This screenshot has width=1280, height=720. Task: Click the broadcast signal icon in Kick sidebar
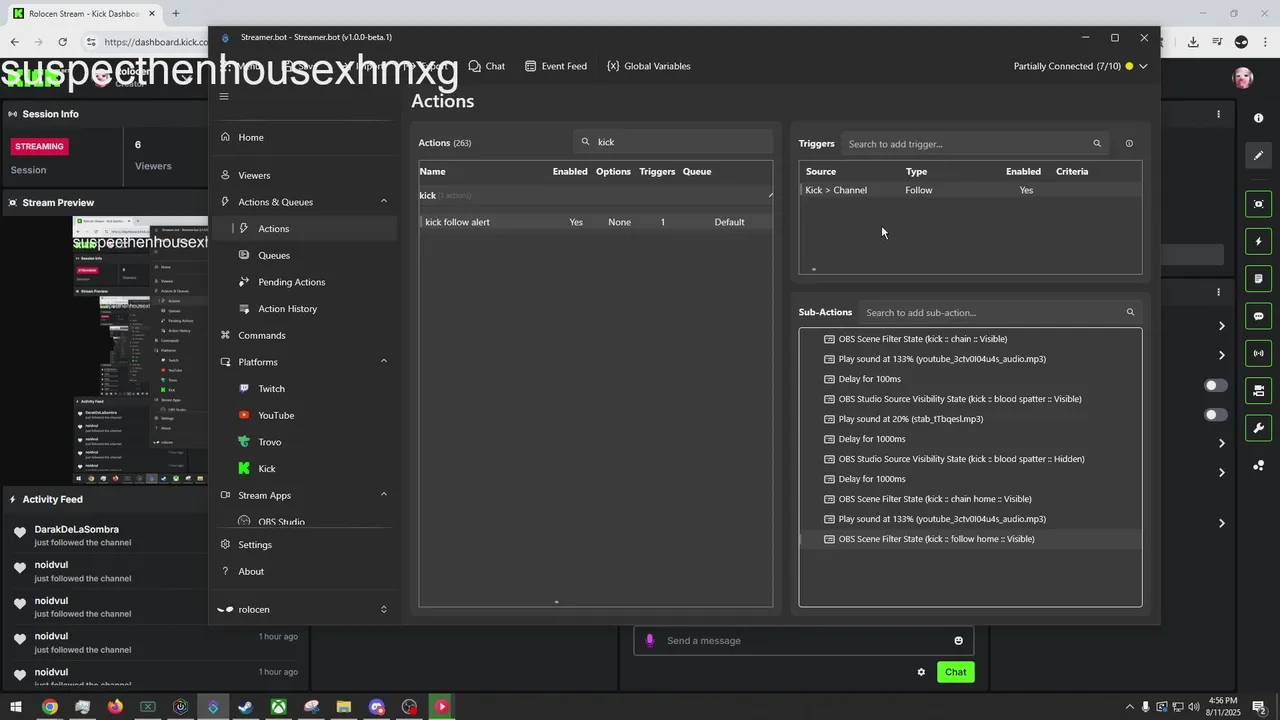coord(1258,353)
